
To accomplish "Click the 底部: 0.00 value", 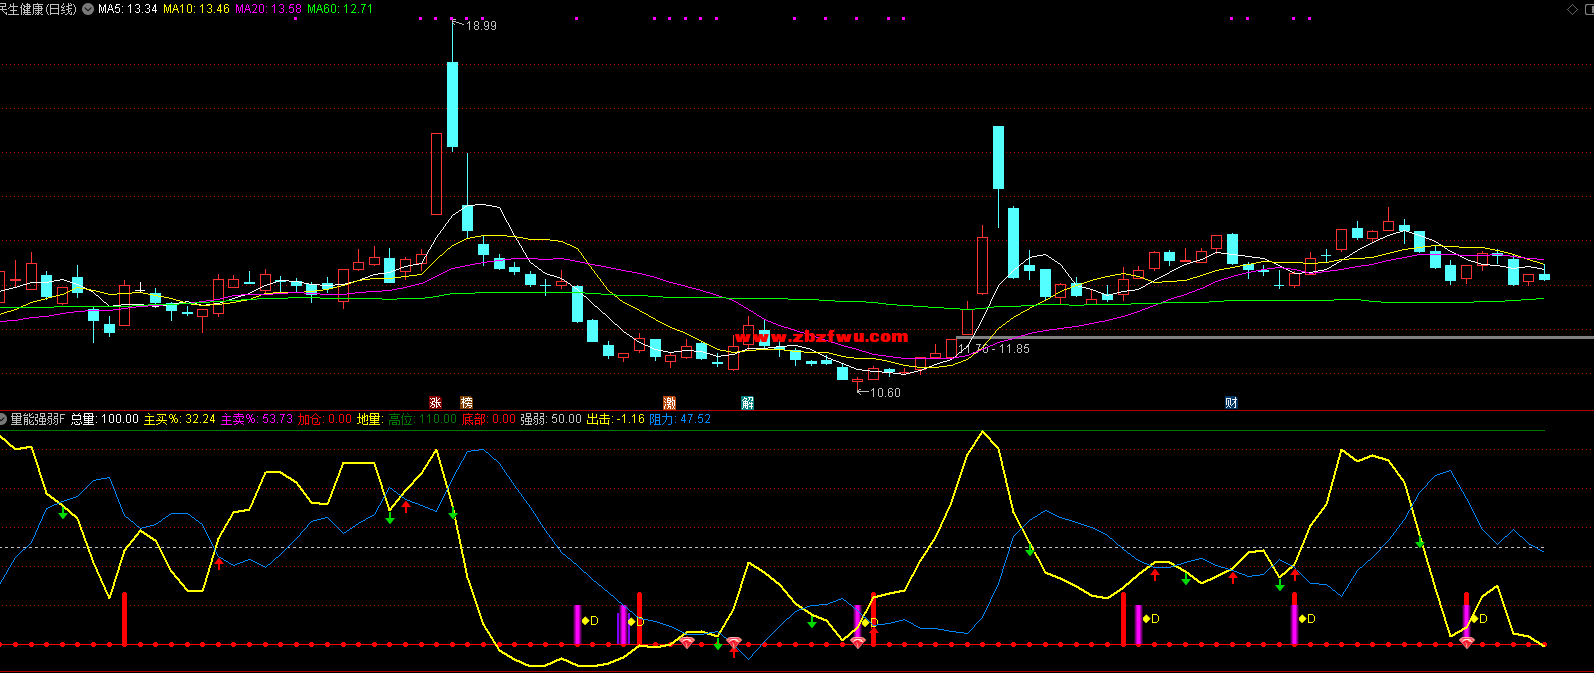I will [x=489, y=419].
